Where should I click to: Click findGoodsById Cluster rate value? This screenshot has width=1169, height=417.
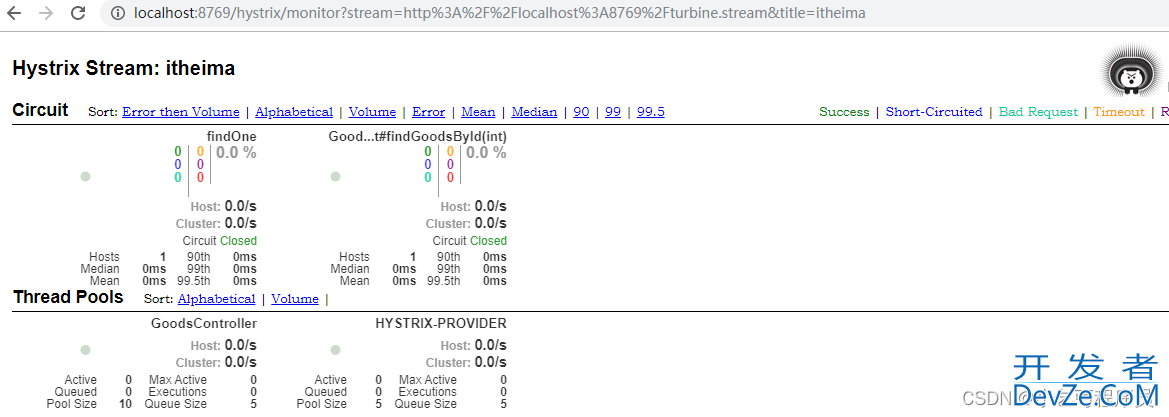point(491,223)
